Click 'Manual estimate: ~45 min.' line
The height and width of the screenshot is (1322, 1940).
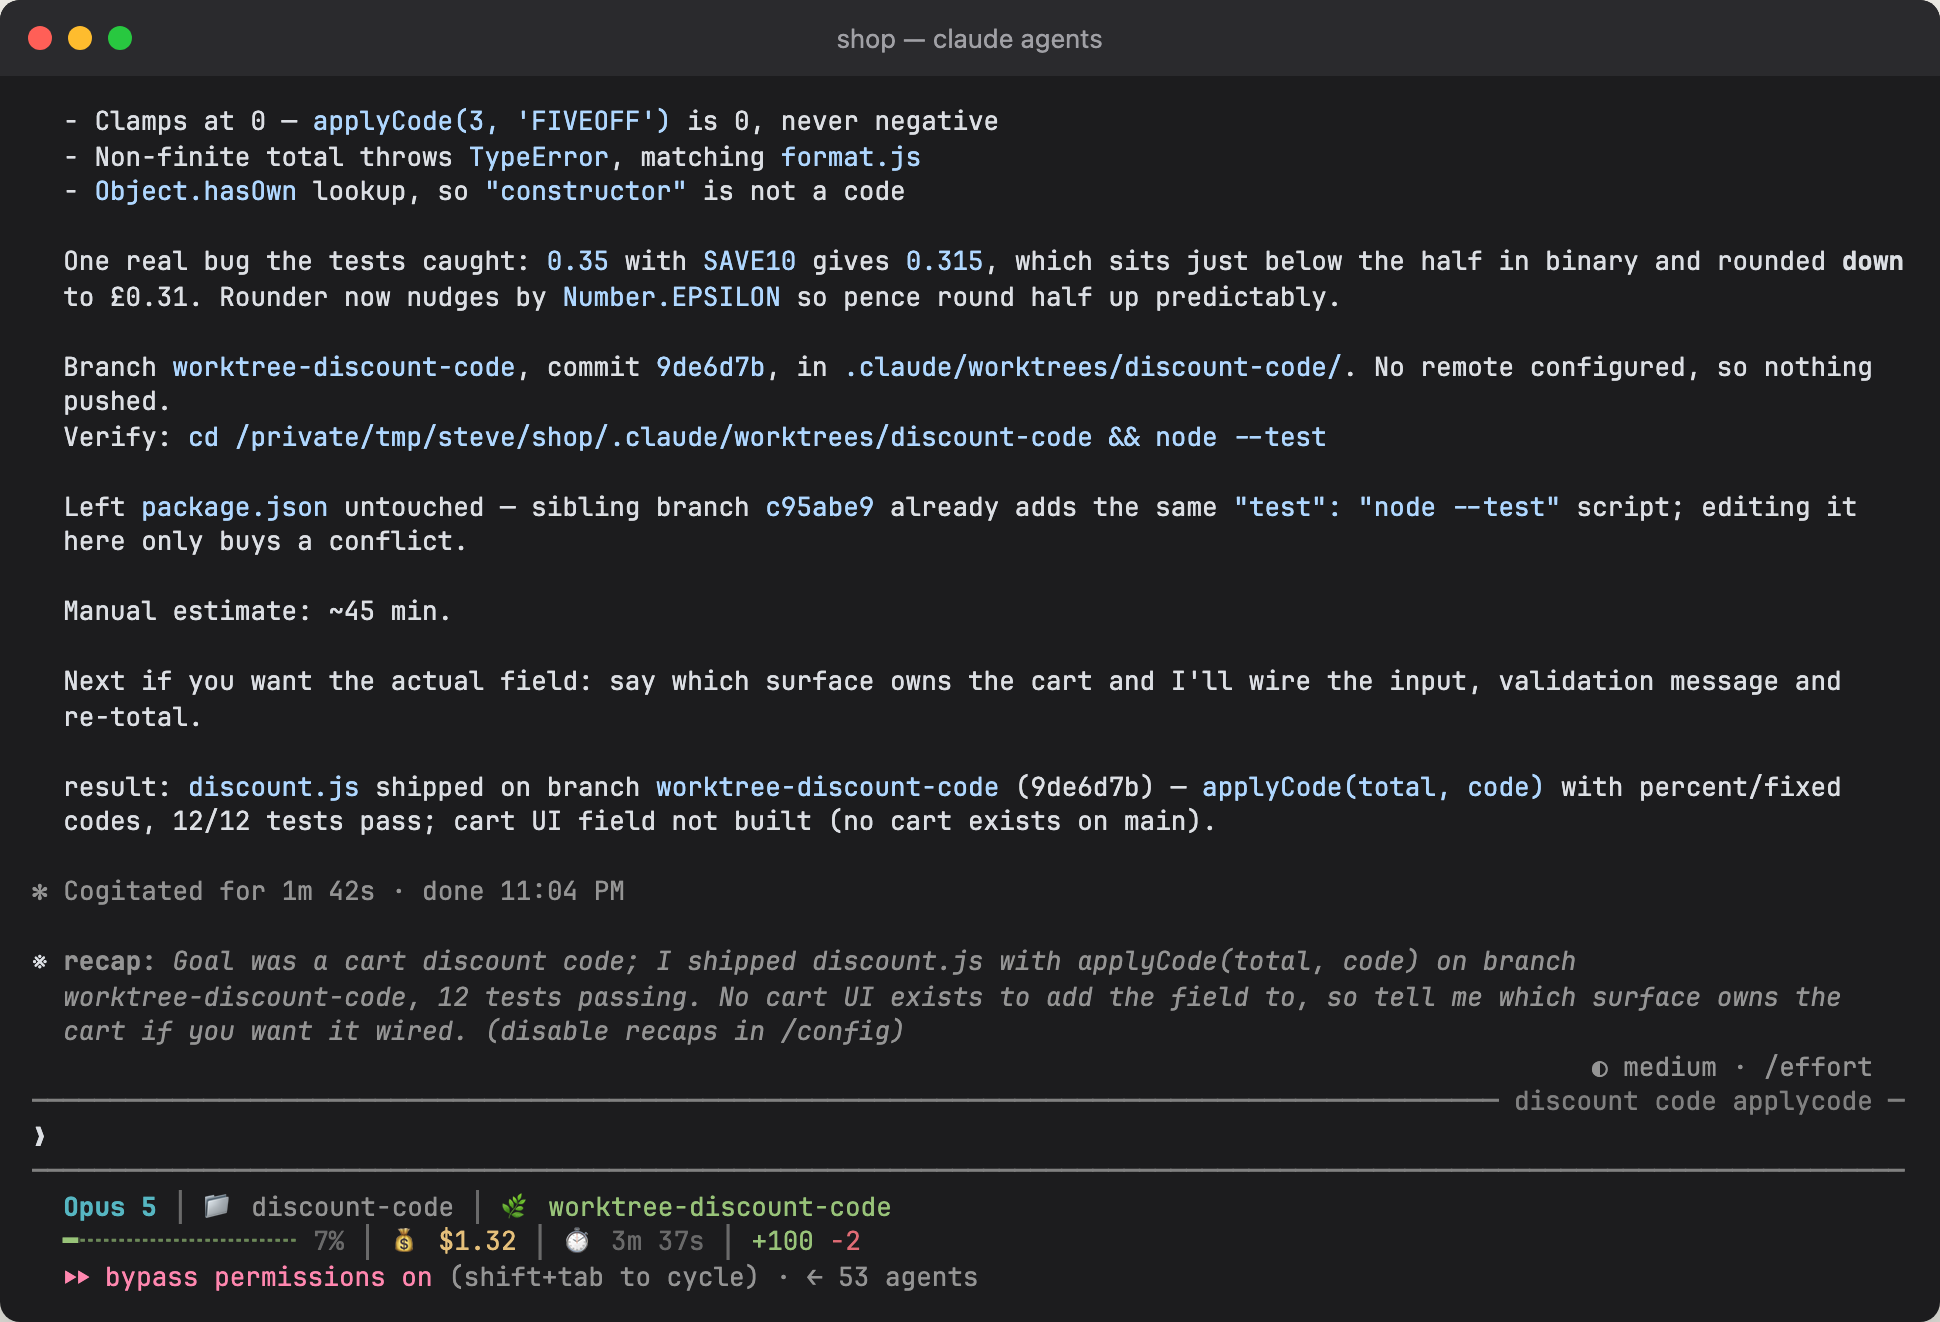coord(257,611)
